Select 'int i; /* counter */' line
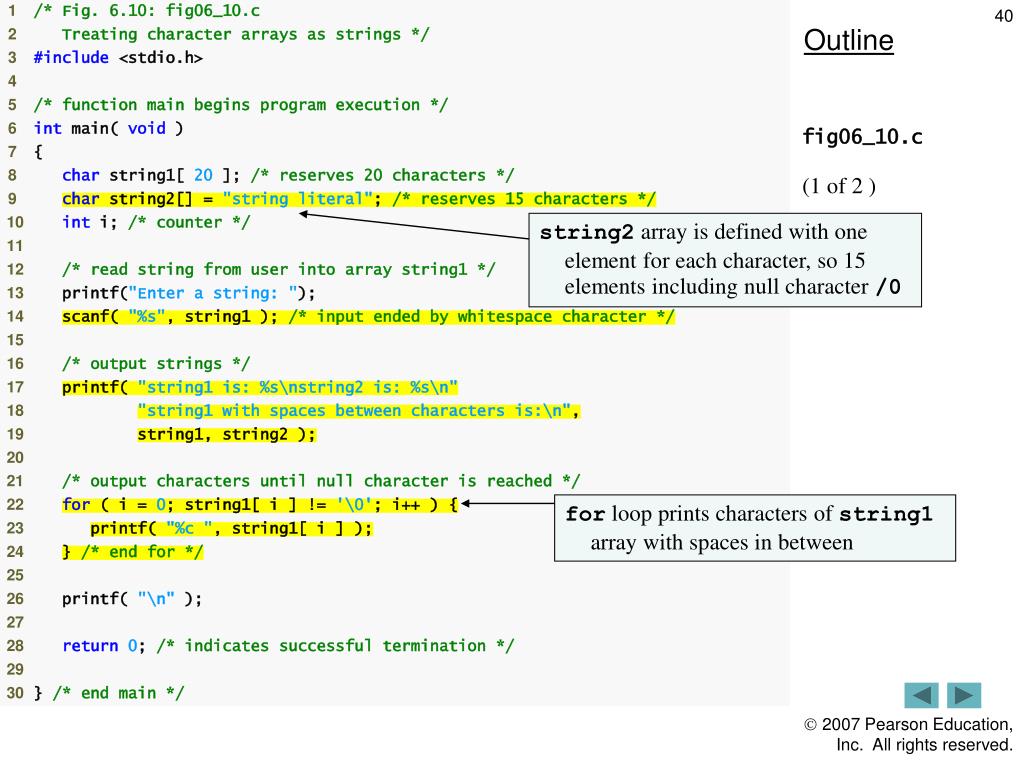Image resolution: width=1024 pixels, height=768 pixels. pos(155,222)
